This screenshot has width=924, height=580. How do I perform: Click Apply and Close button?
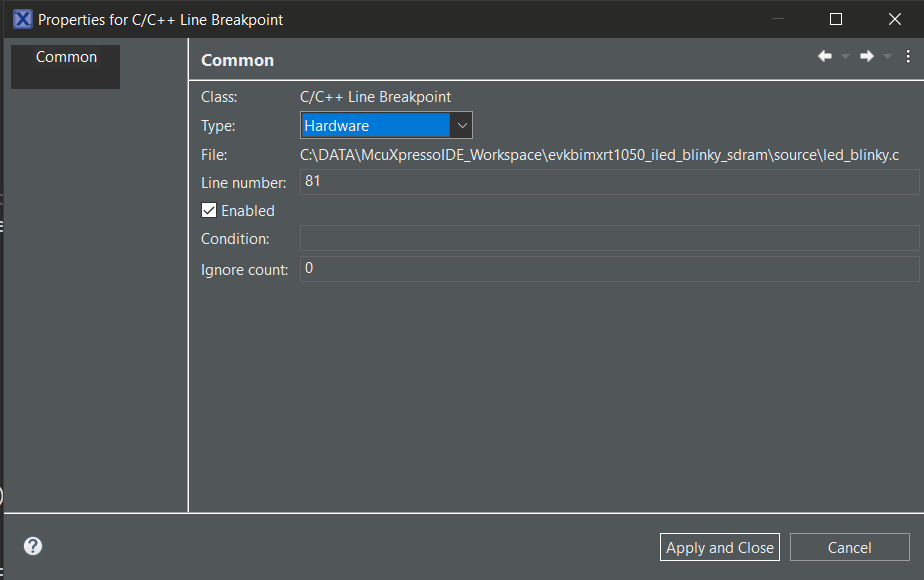click(x=720, y=547)
